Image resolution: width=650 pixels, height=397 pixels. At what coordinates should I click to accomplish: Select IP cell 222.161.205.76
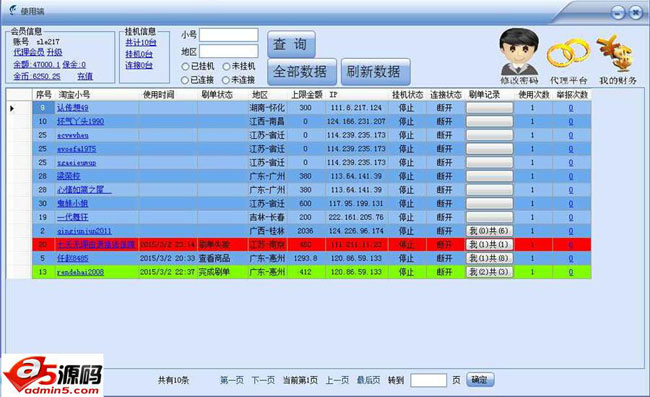[x=357, y=217]
